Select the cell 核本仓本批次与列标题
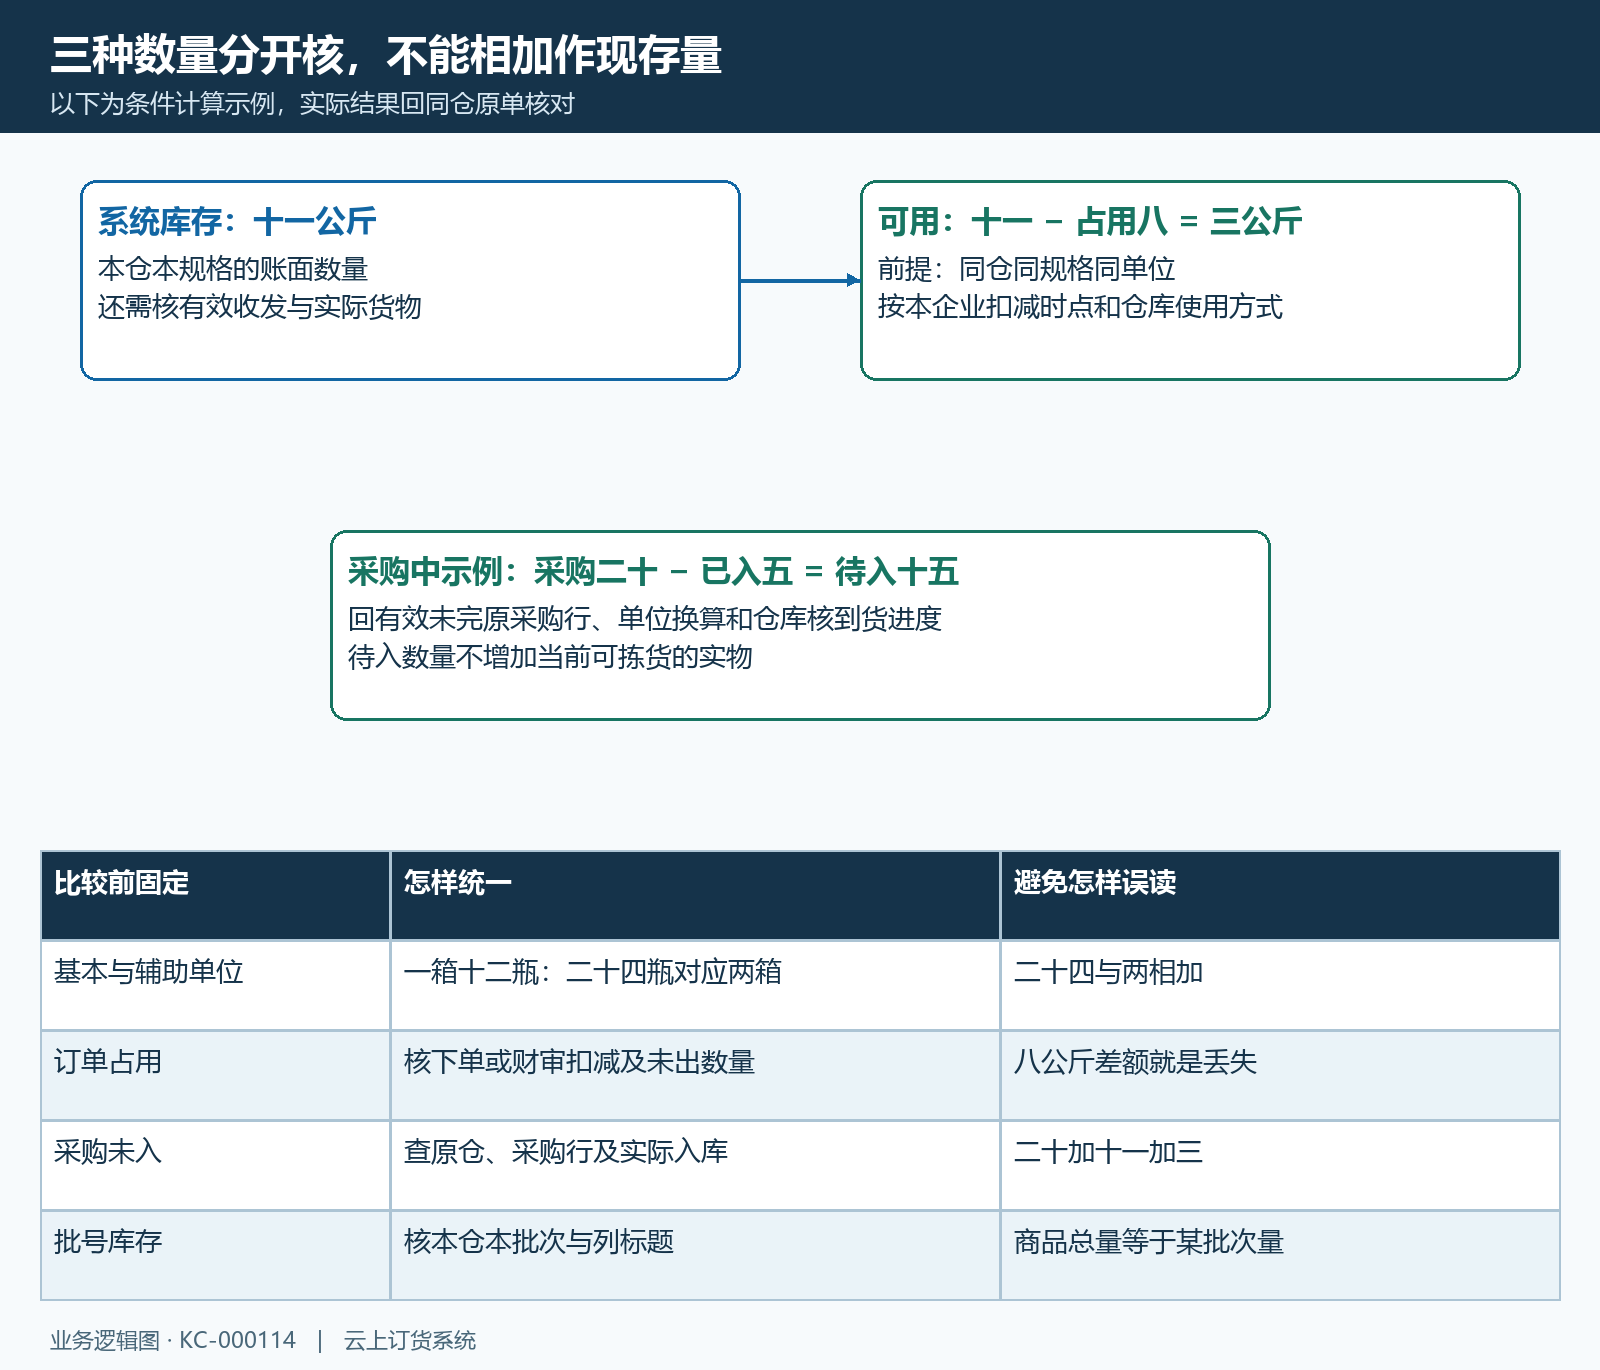This screenshot has width=1600, height=1370. [x=695, y=1256]
